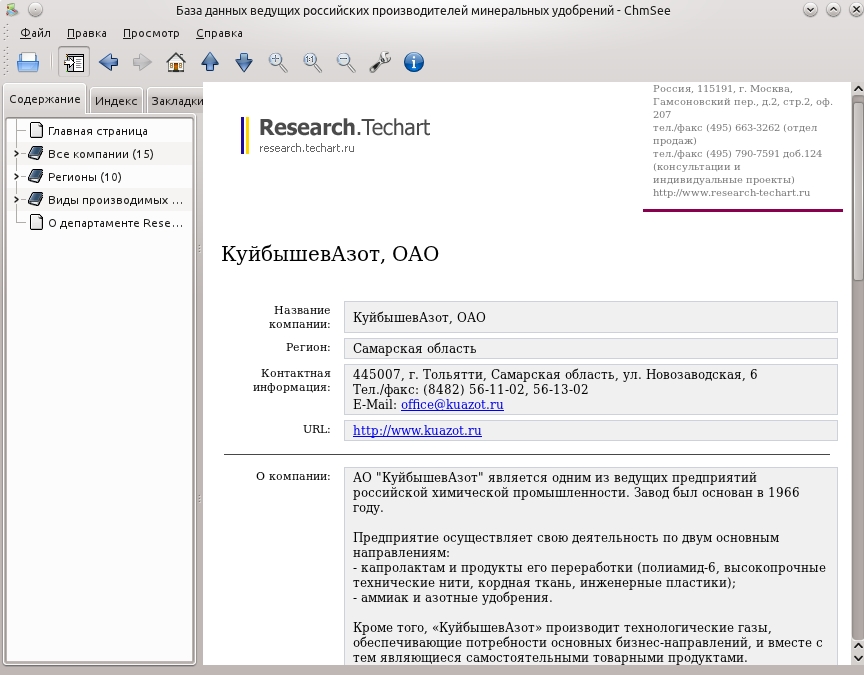
Task: Click the round pin button in title bar
Action: [35, 9]
